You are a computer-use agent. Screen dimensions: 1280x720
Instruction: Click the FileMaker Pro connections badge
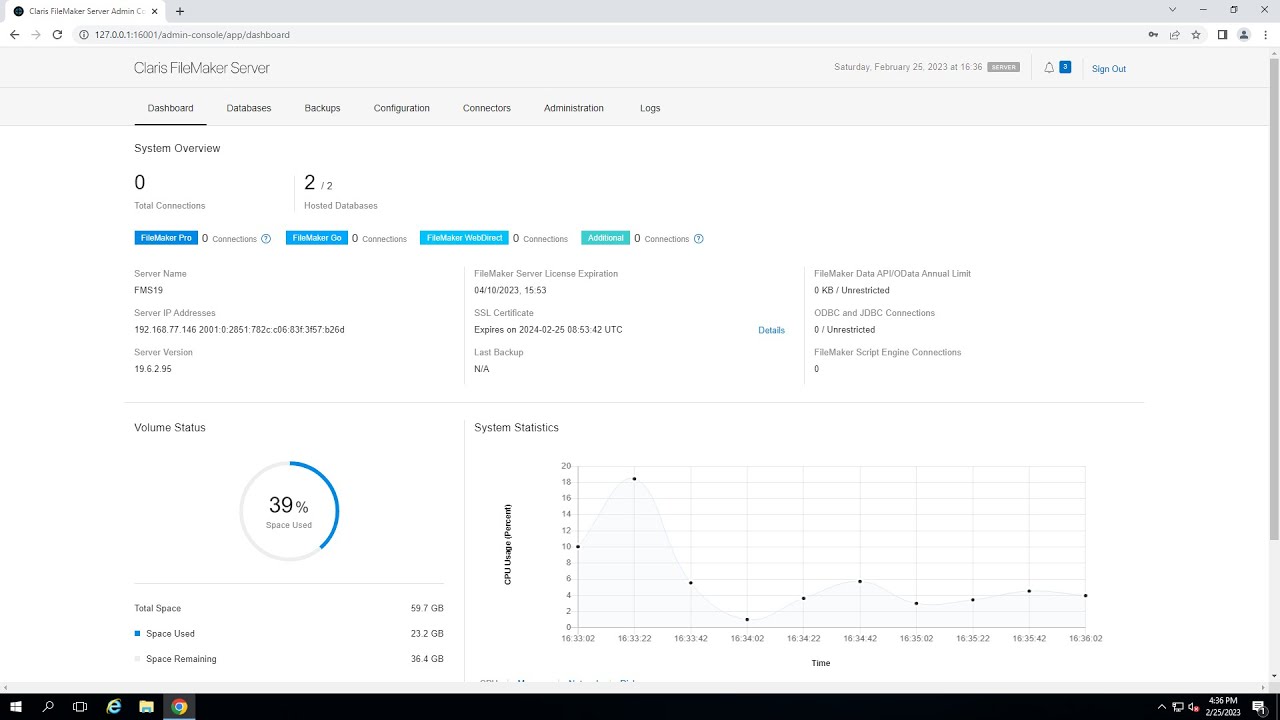pyautogui.click(x=166, y=238)
